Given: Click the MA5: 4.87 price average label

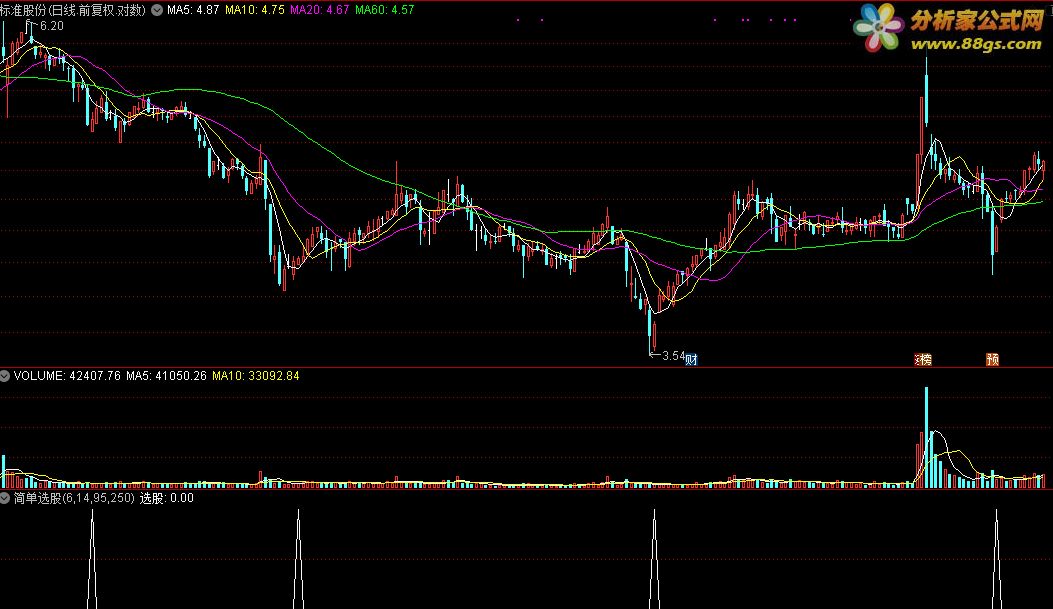Looking at the screenshot, I should point(193,10).
